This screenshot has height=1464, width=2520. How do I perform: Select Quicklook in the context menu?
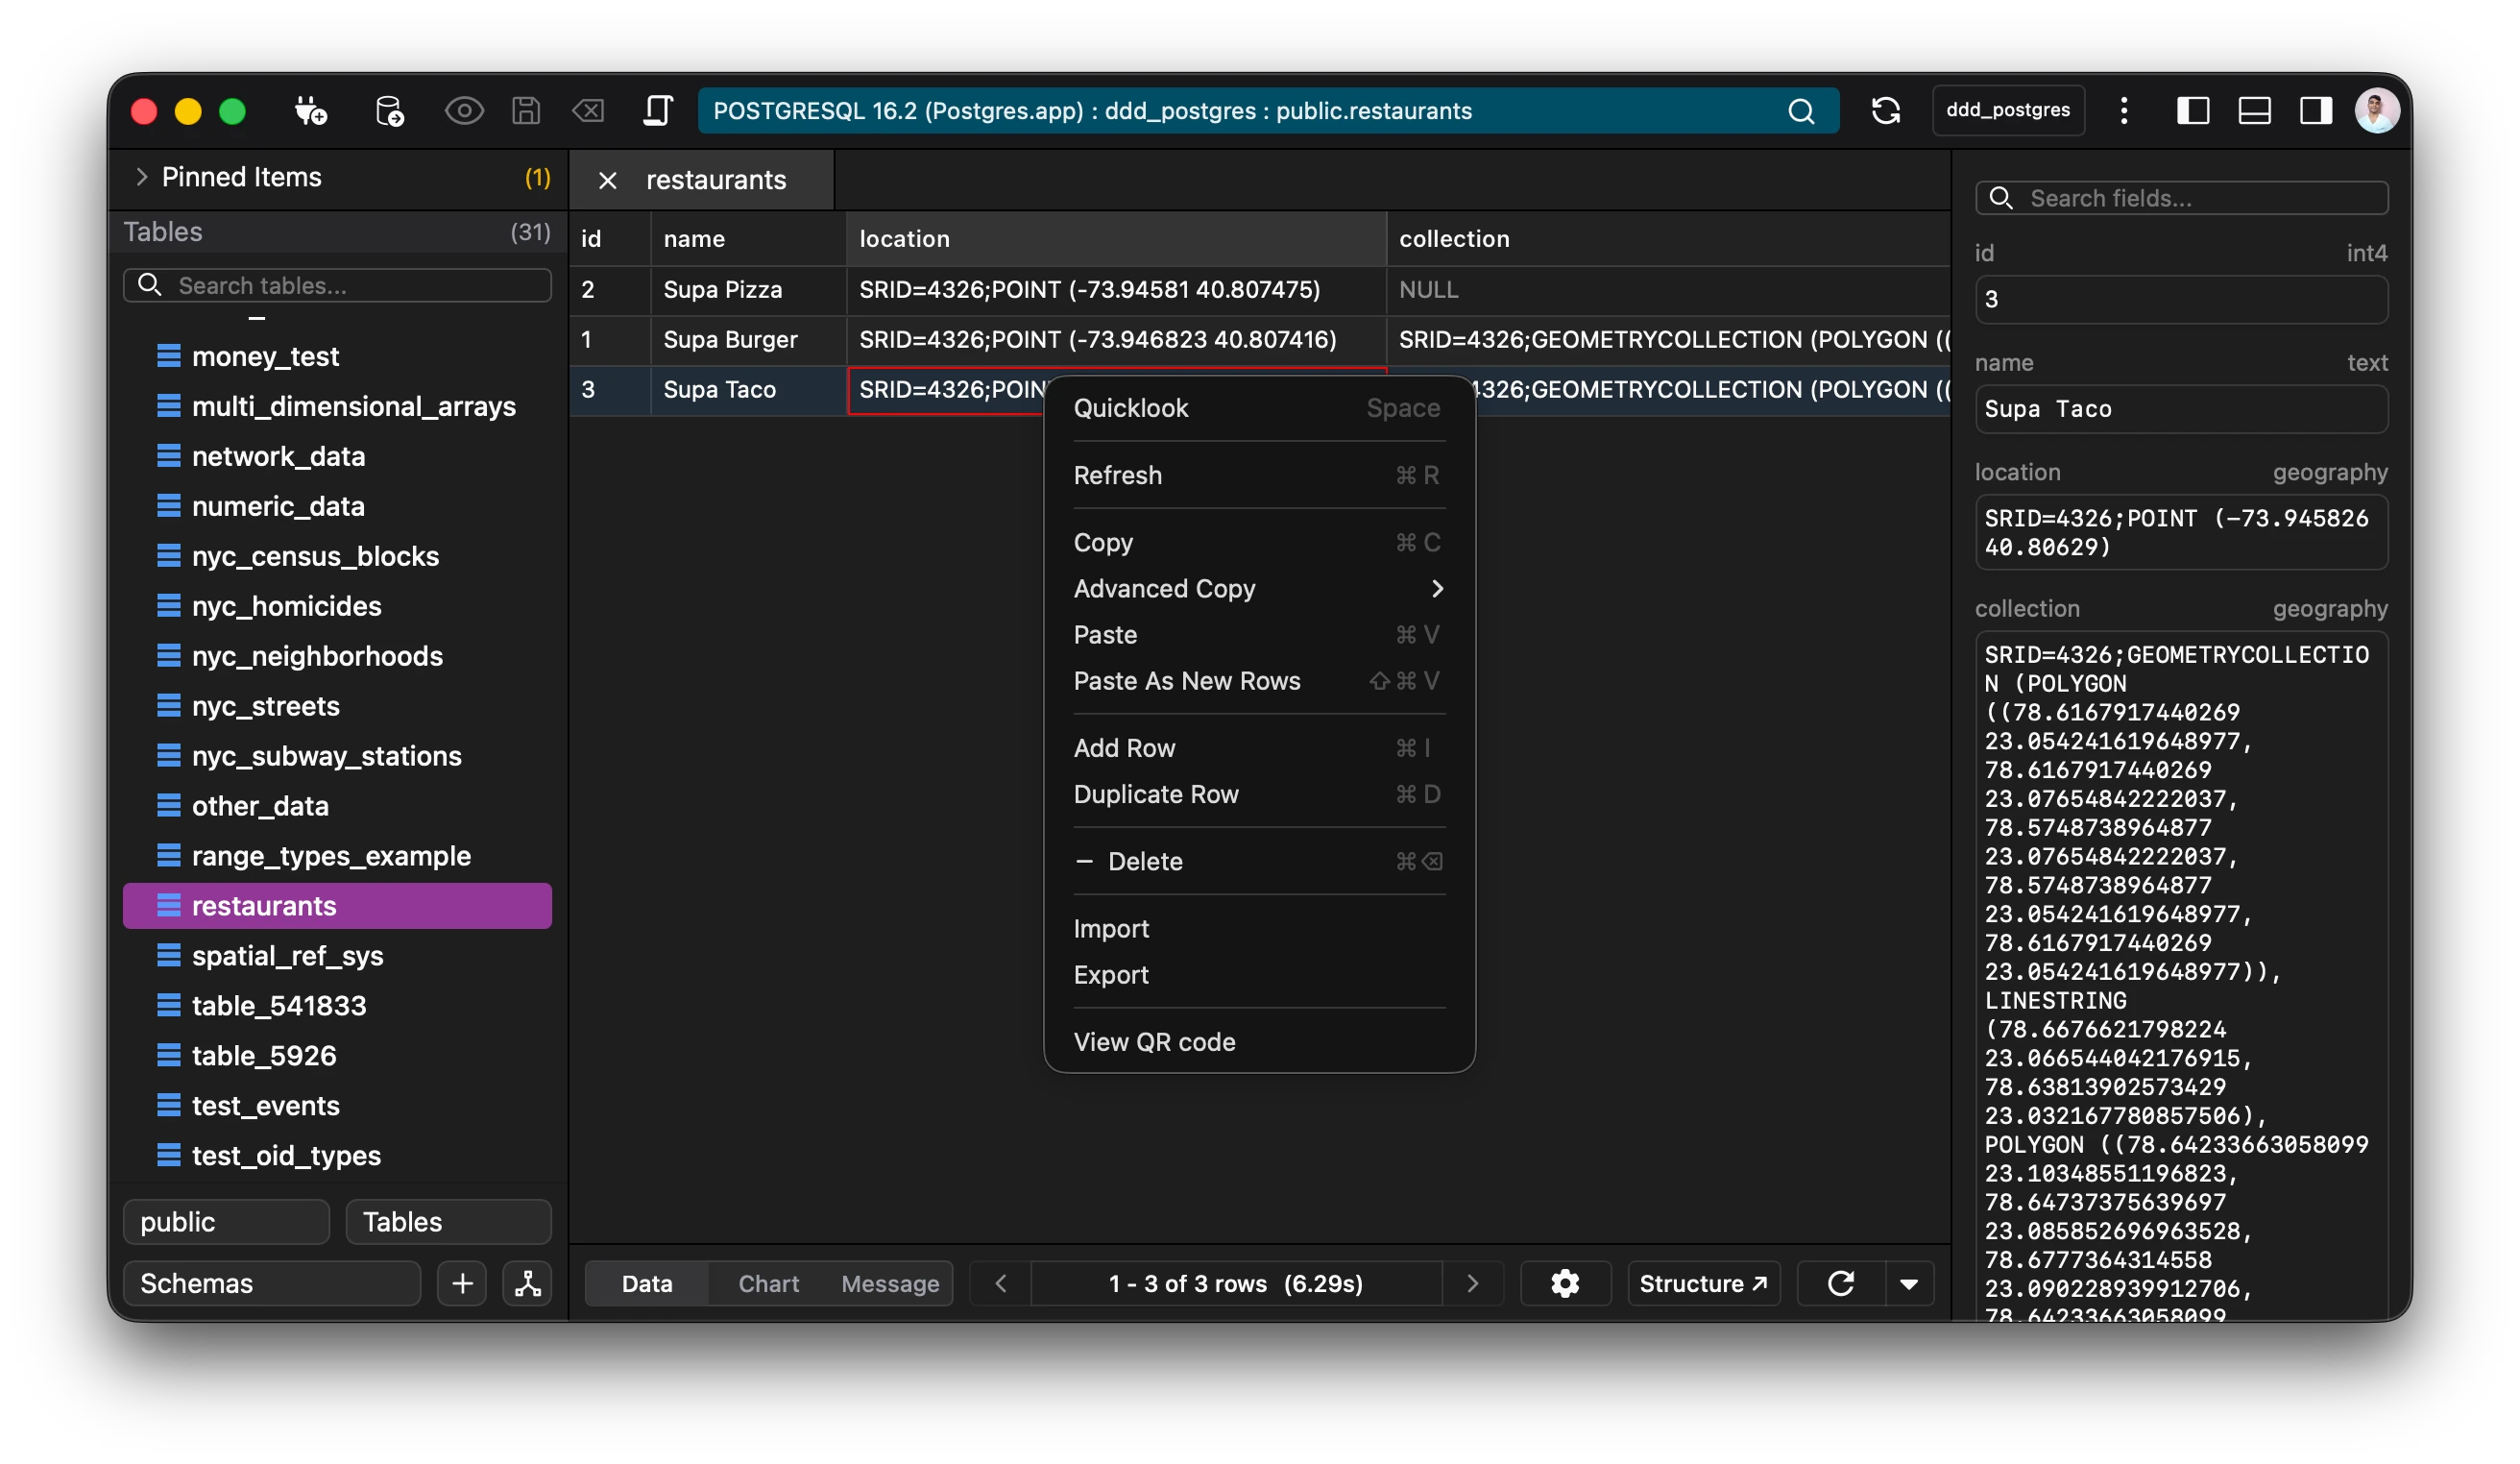(x=1130, y=407)
